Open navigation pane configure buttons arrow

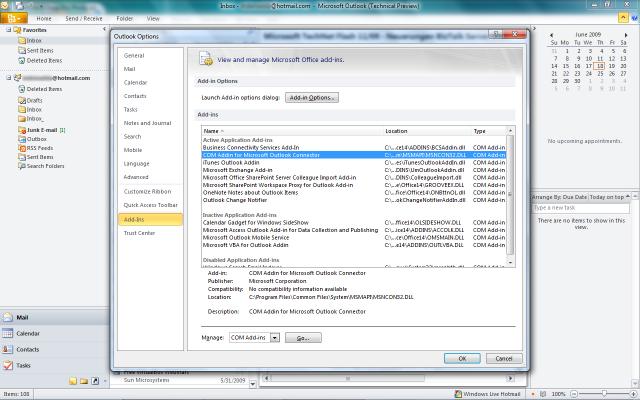[105, 381]
